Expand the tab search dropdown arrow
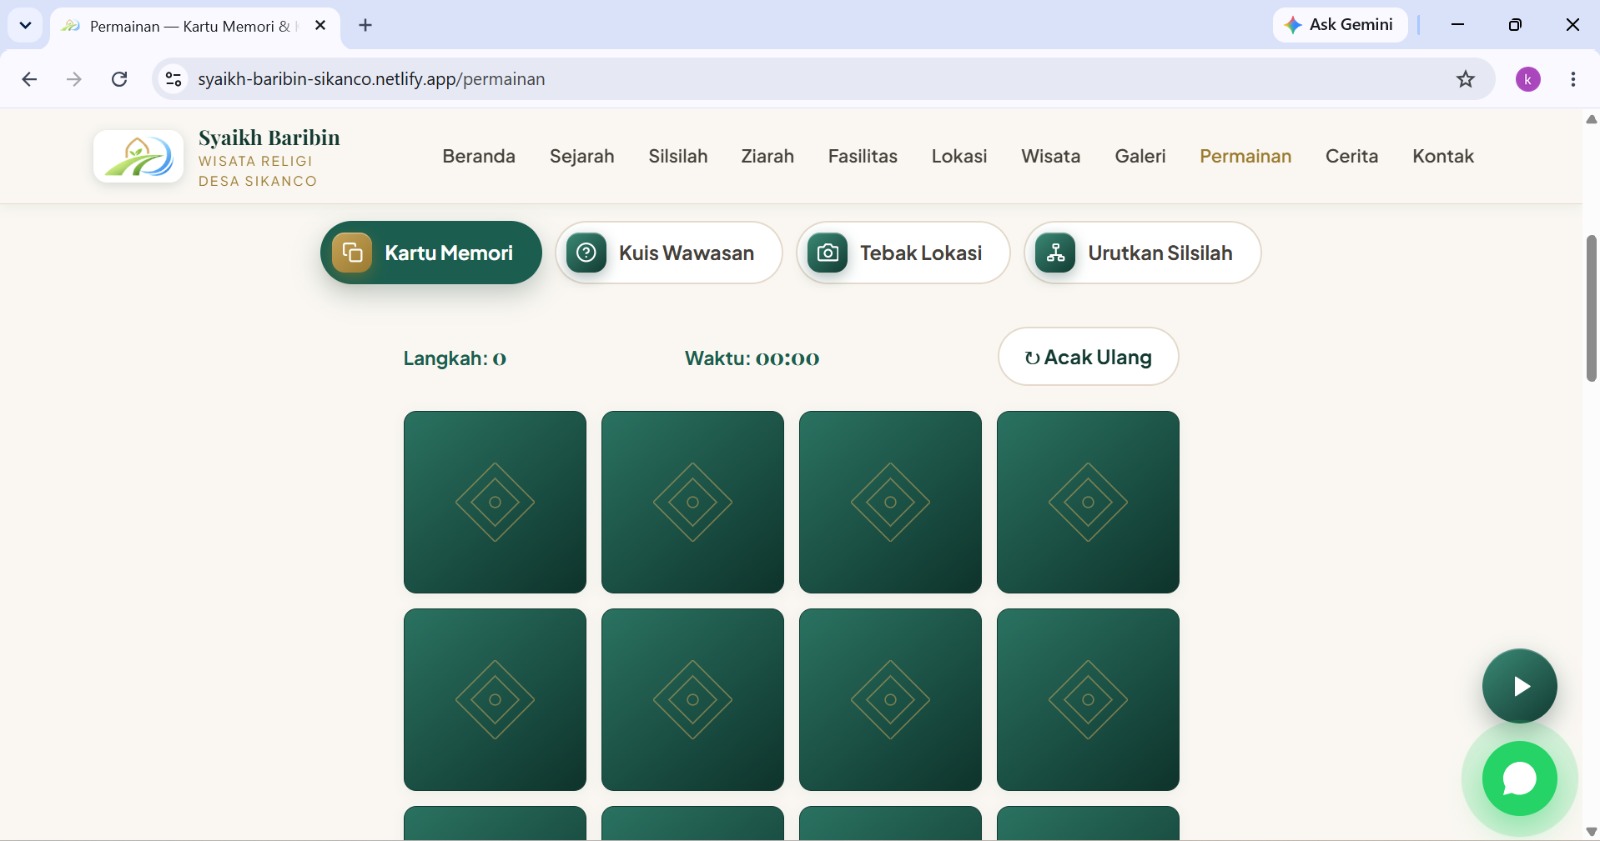 (25, 25)
